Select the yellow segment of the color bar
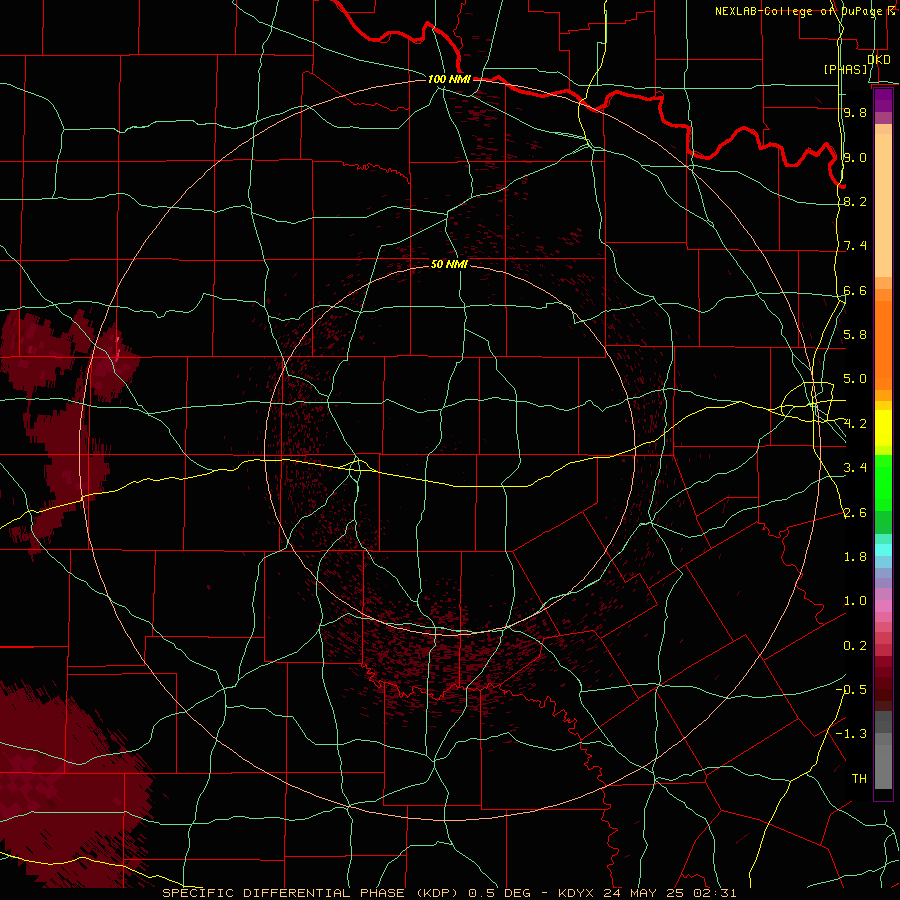900x900 pixels. [883, 428]
